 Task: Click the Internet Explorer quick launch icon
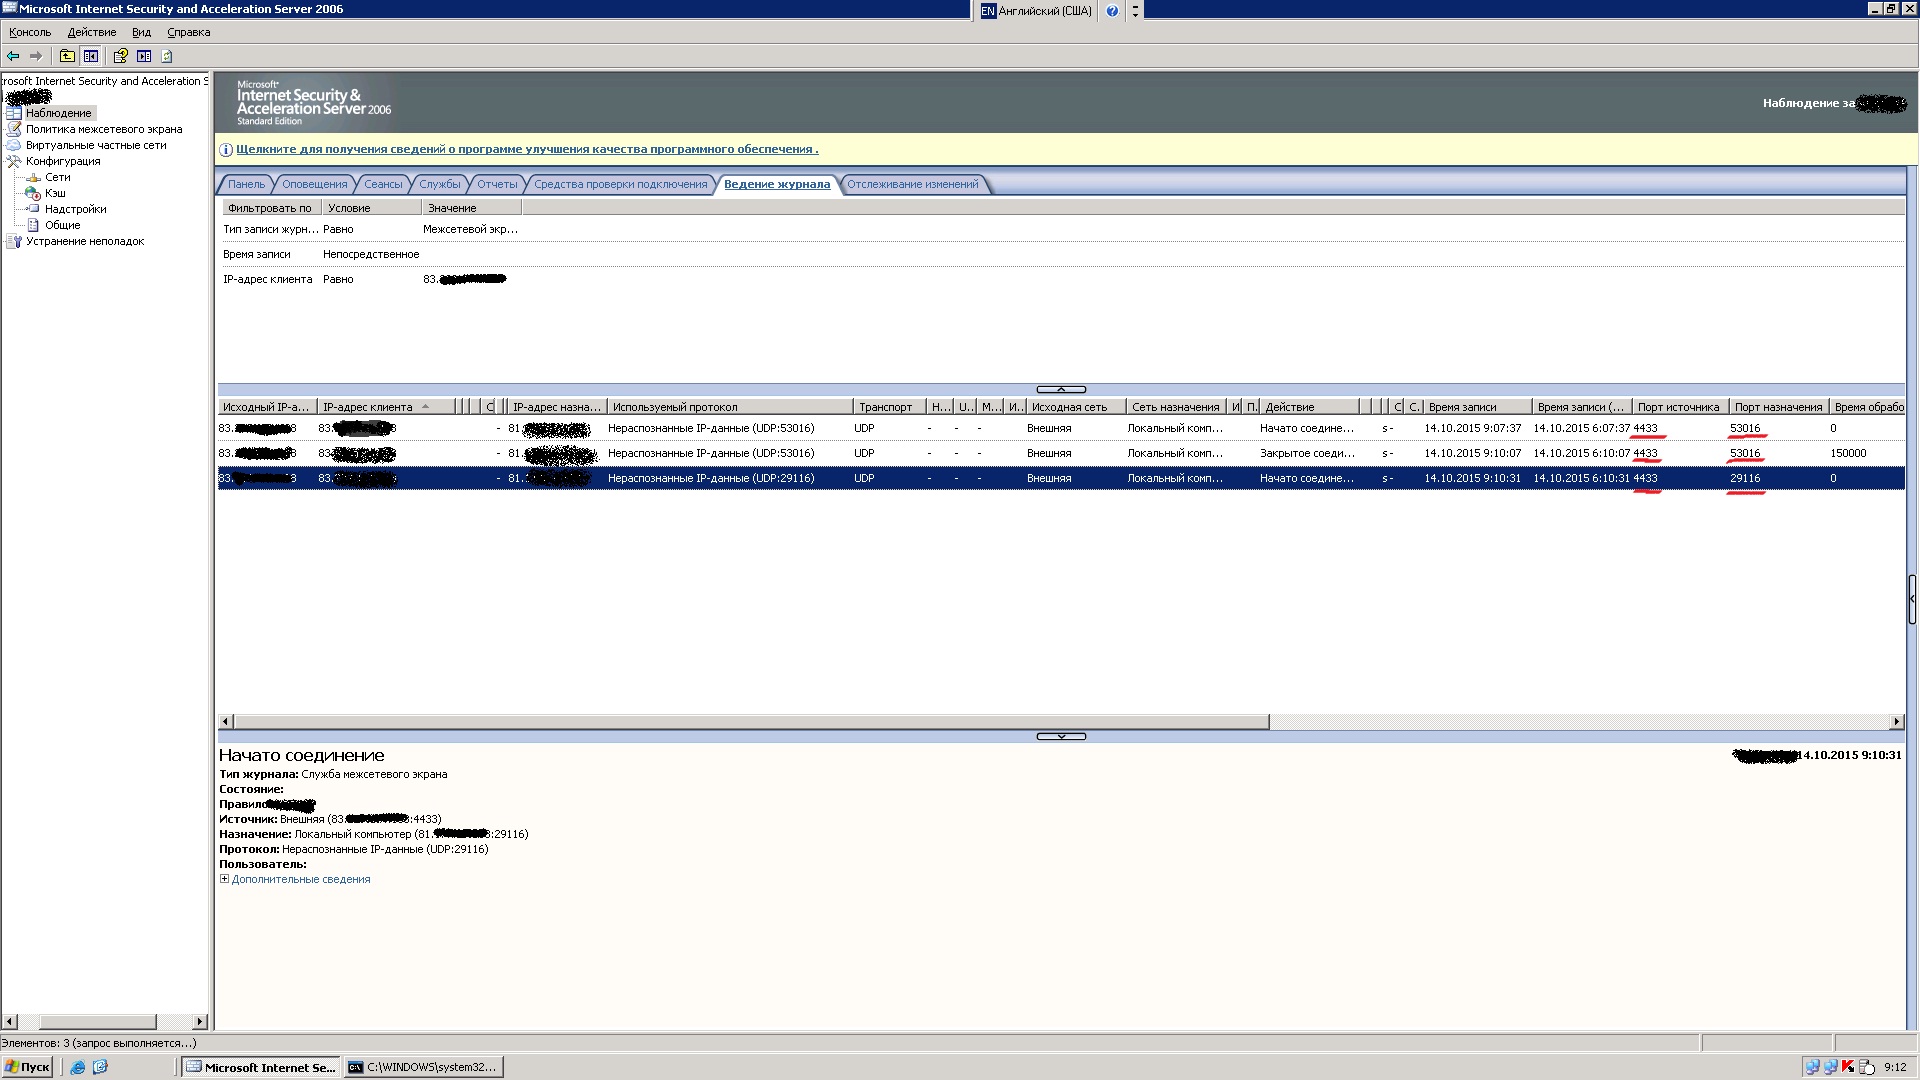77,1067
